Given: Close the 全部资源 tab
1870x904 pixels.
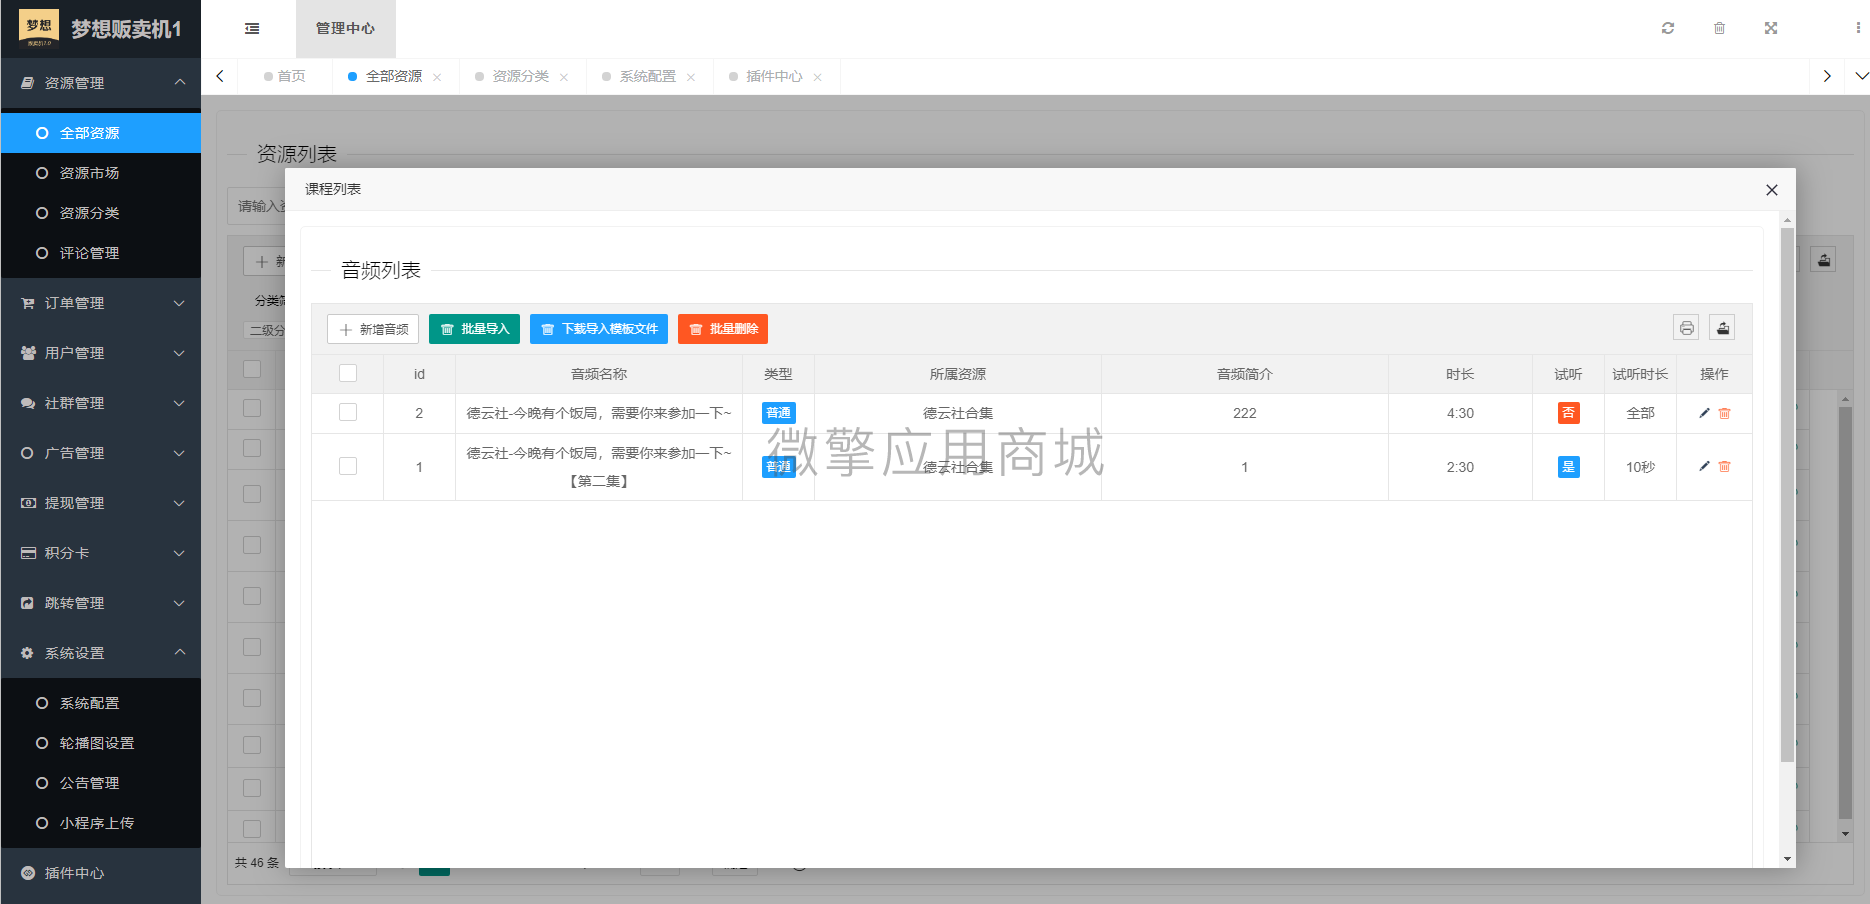Looking at the screenshot, I should pyautogui.click(x=437, y=77).
